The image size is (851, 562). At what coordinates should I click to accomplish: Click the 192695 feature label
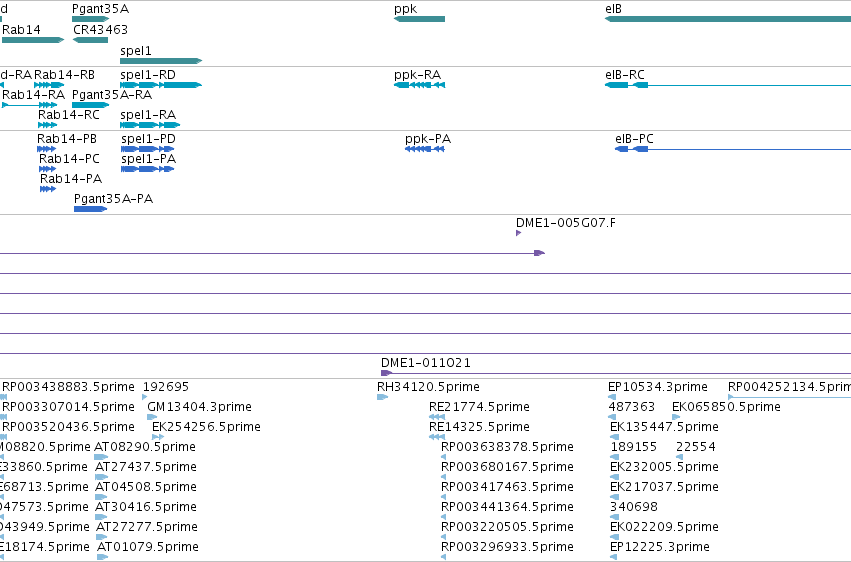(166, 387)
